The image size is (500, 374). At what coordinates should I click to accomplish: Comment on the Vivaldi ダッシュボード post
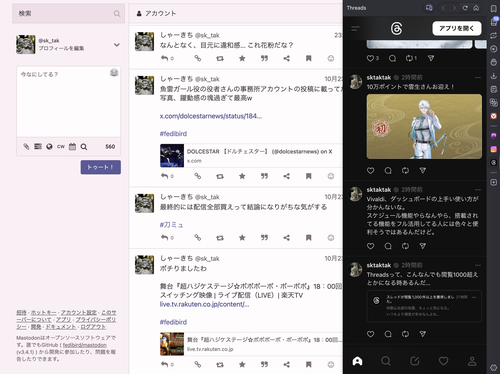[388, 246]
